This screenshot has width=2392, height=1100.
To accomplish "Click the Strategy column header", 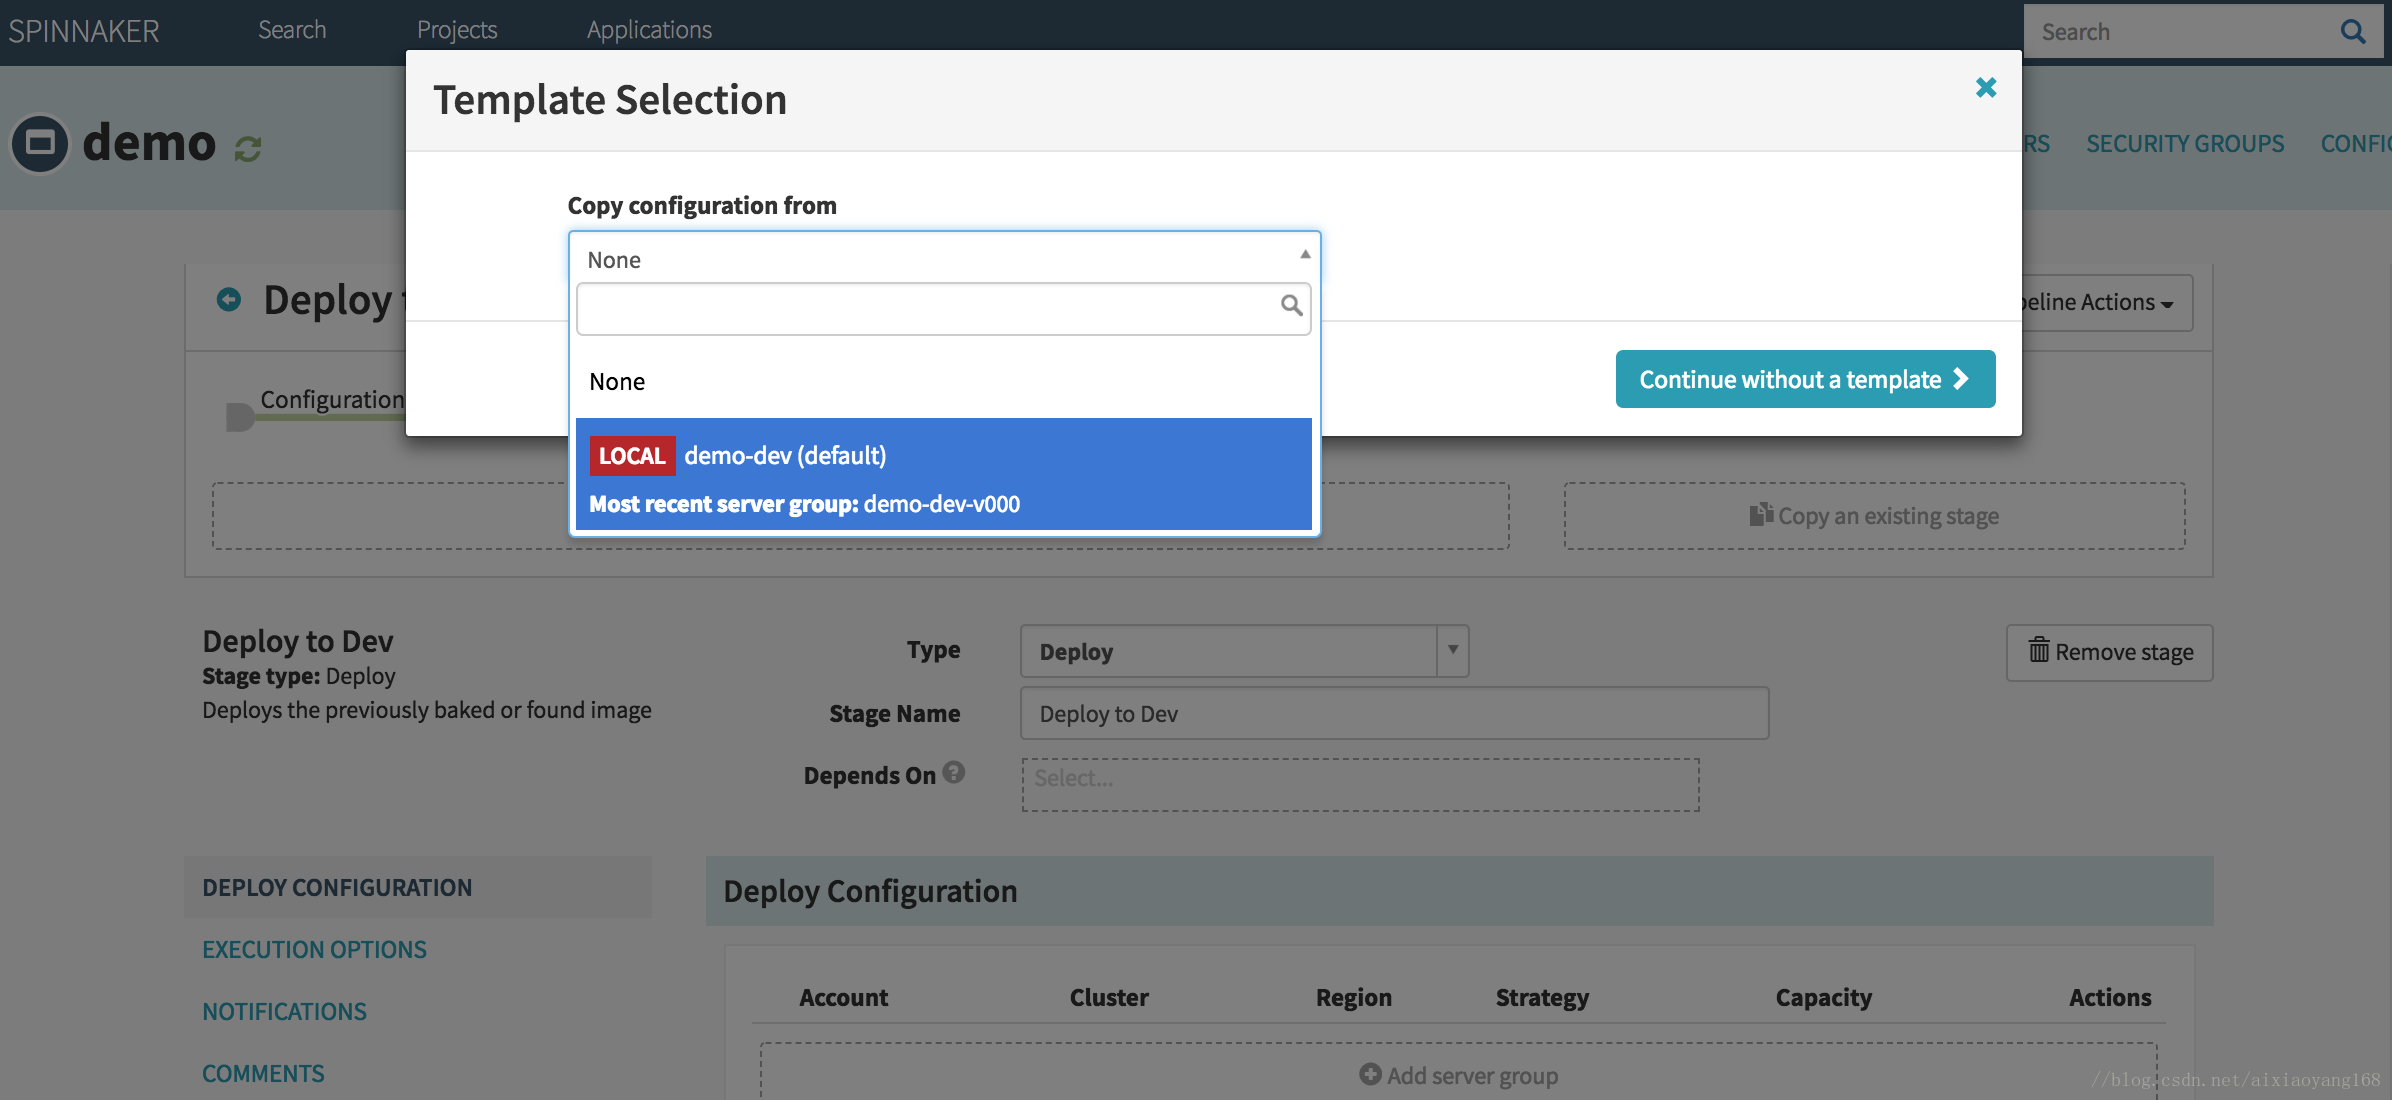I will pyautogui.click(x=1542, y=997).
